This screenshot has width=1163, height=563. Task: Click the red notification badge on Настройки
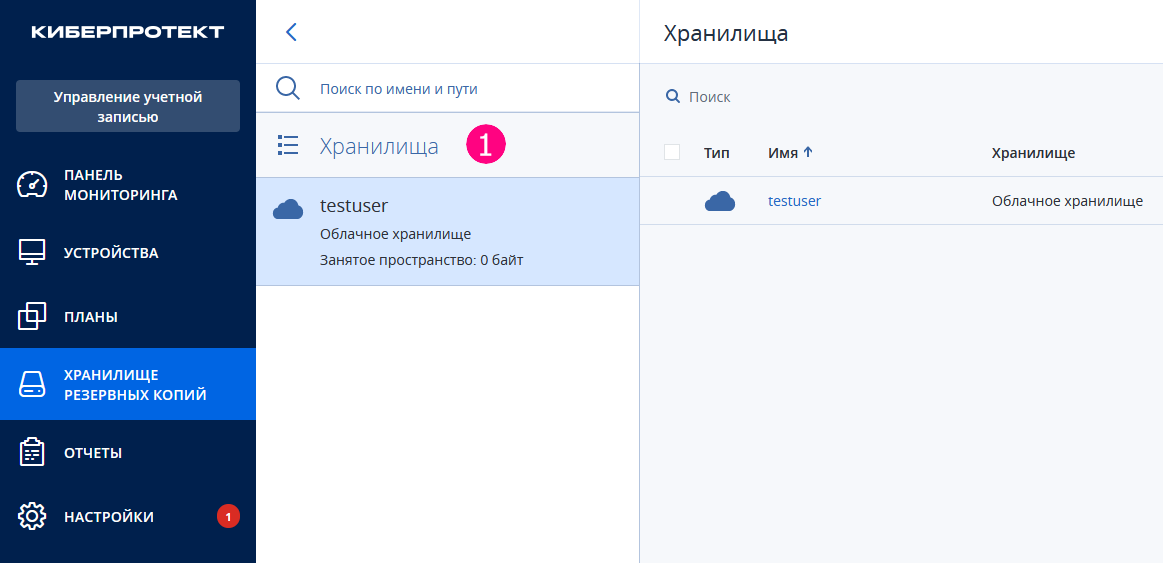(228, 516)
